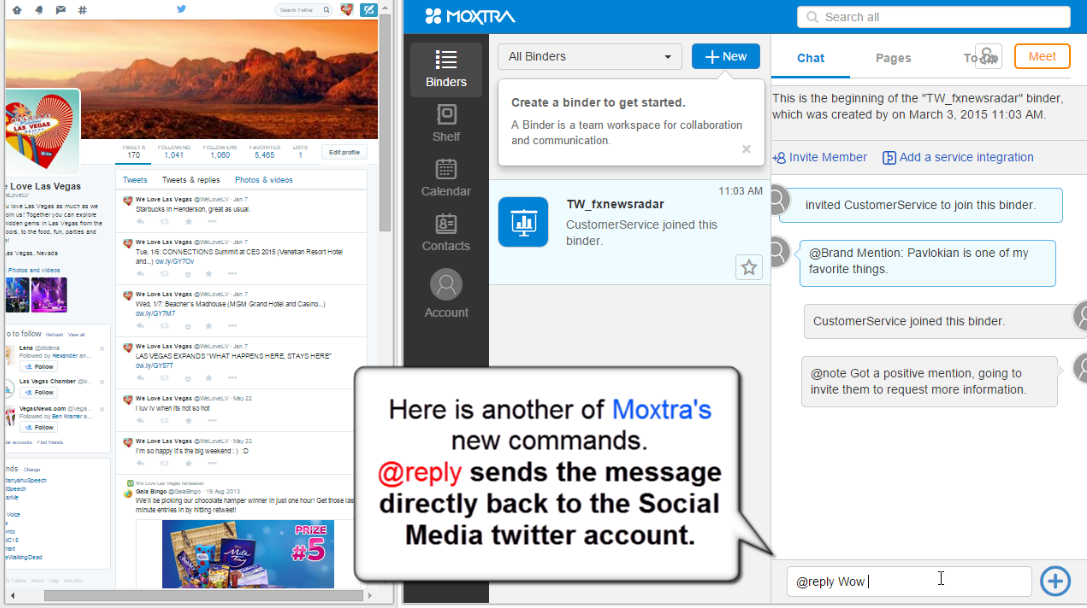Open the Photos & videos tab
1087x608 pixels.
click(263, 180)
